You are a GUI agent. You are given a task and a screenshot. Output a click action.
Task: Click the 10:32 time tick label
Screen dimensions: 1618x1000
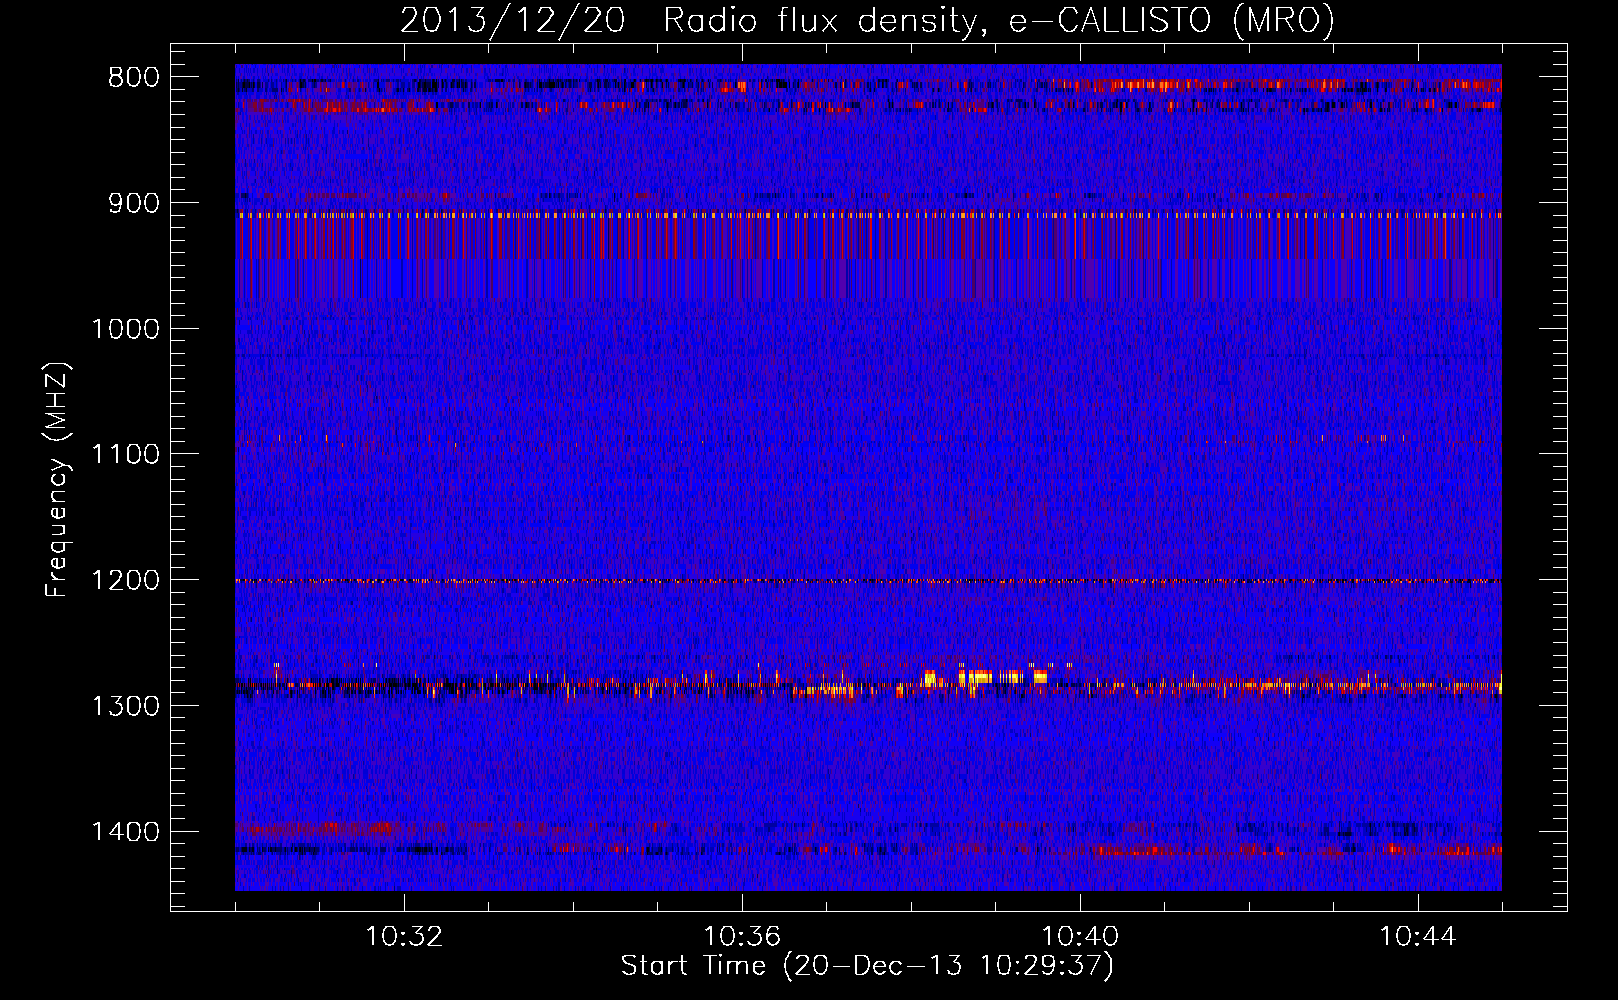tap(404, 937)
